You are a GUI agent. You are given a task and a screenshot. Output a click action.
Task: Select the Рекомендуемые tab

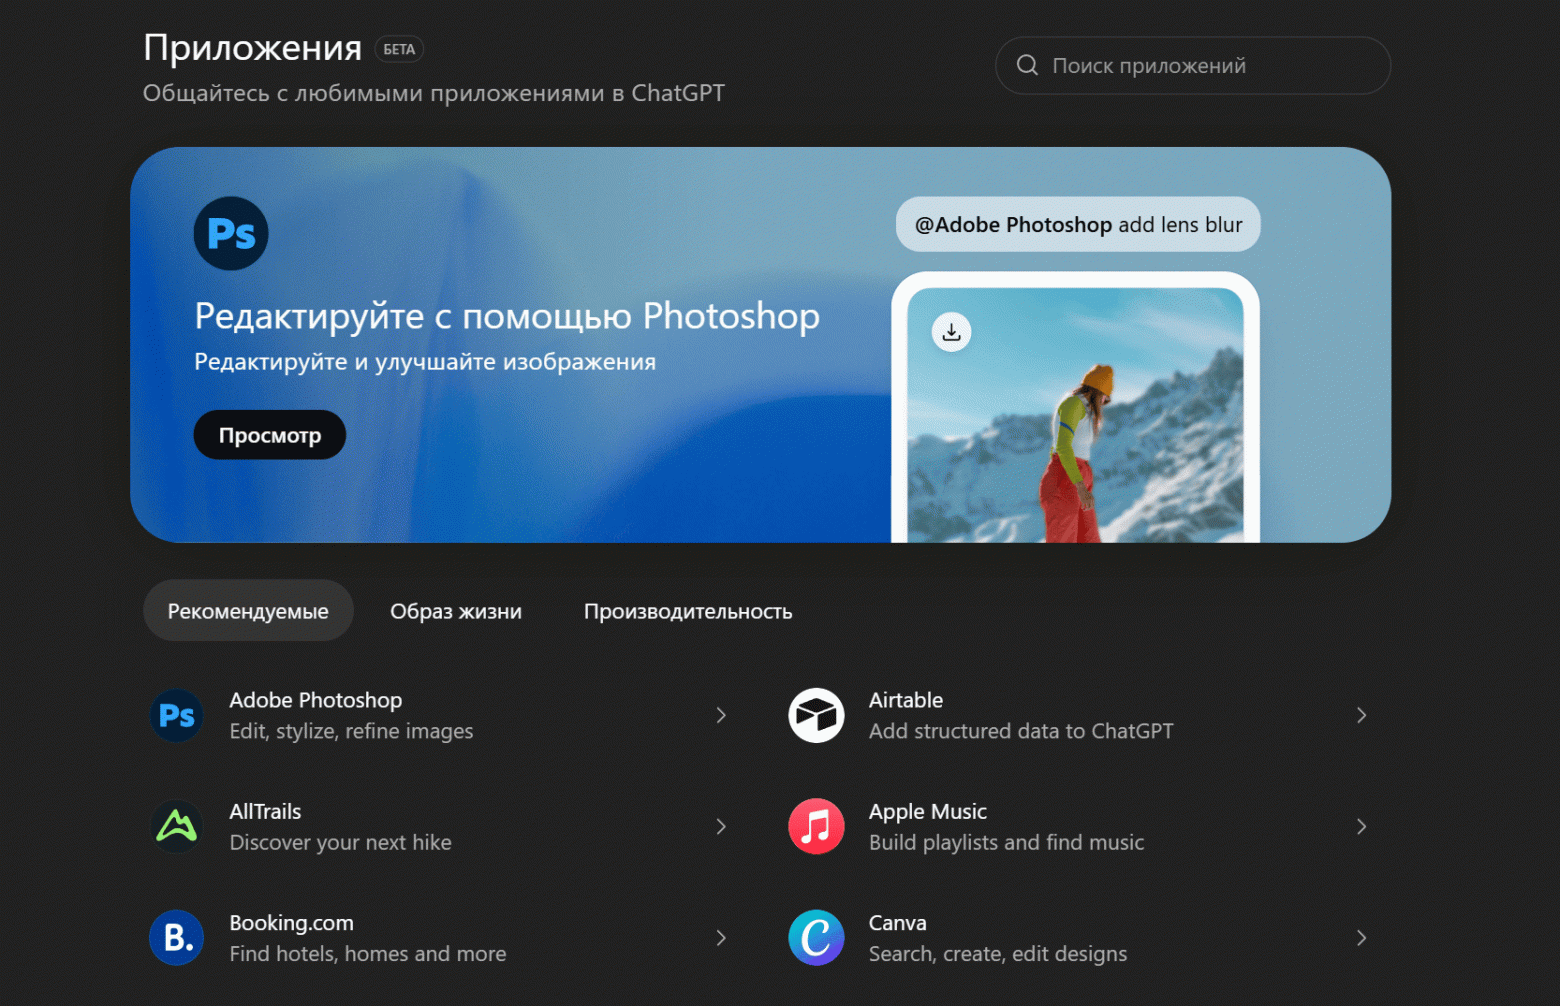[248, 610]
